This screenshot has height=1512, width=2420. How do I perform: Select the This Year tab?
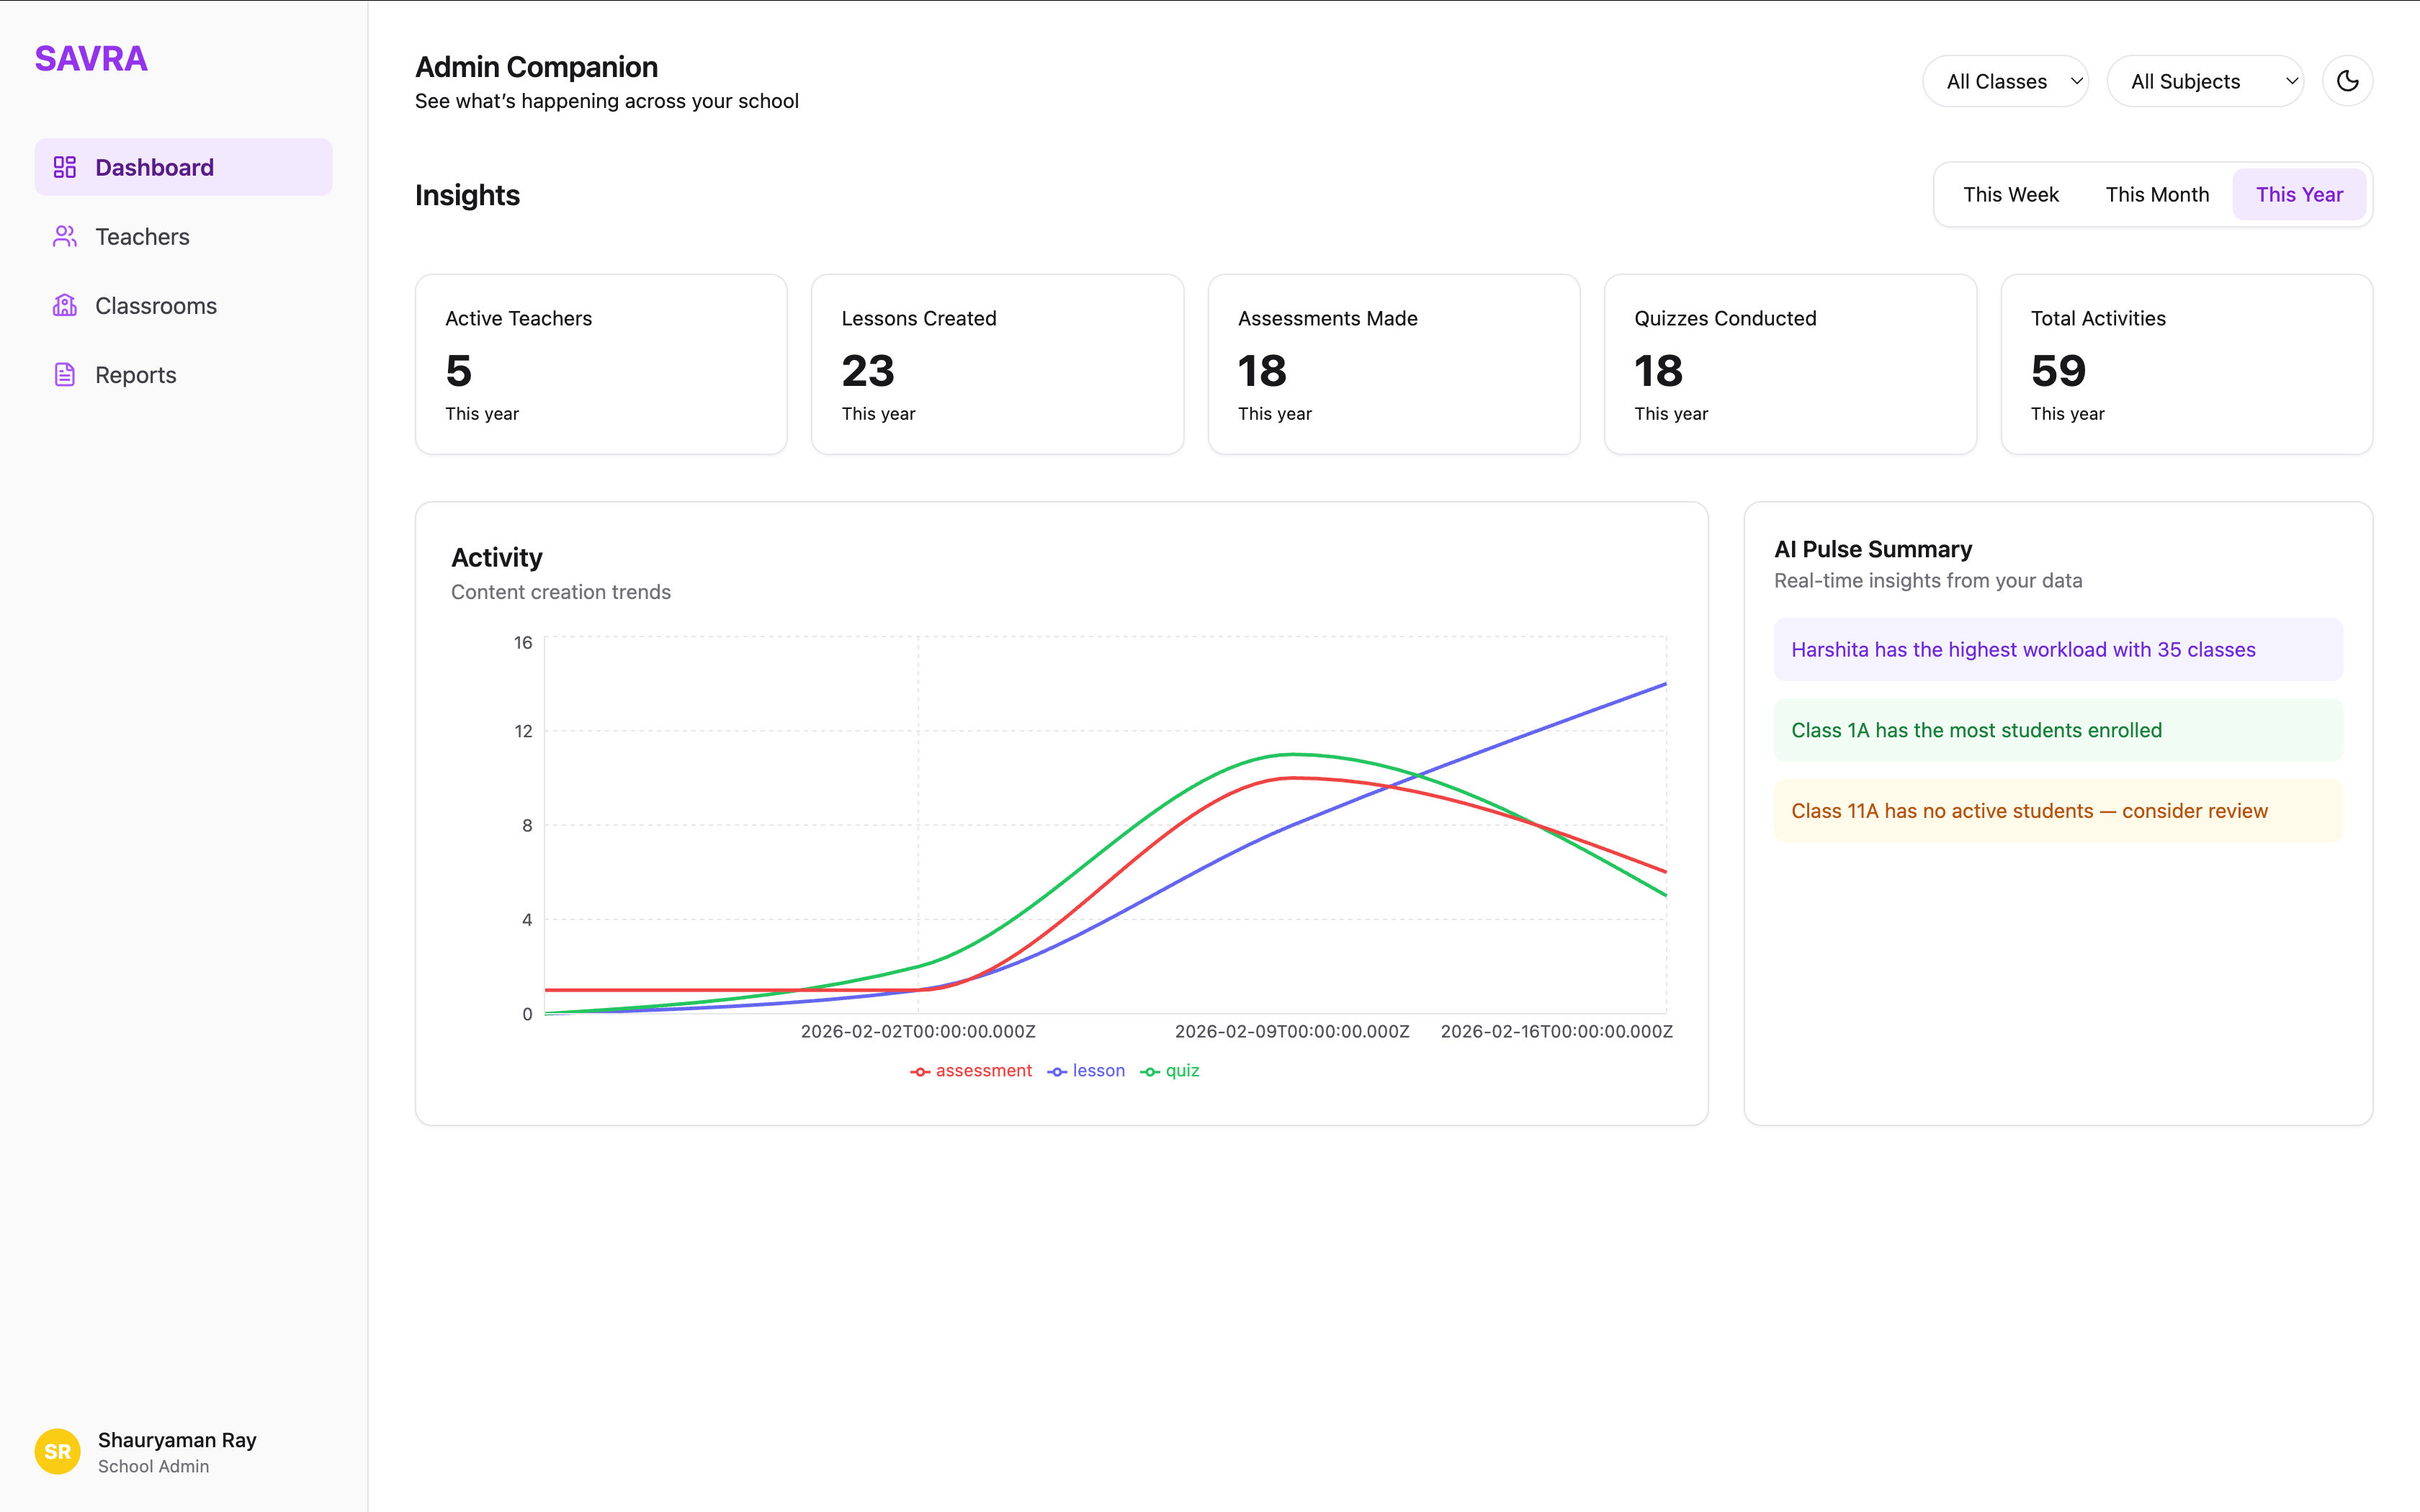tap(2298, 194)
